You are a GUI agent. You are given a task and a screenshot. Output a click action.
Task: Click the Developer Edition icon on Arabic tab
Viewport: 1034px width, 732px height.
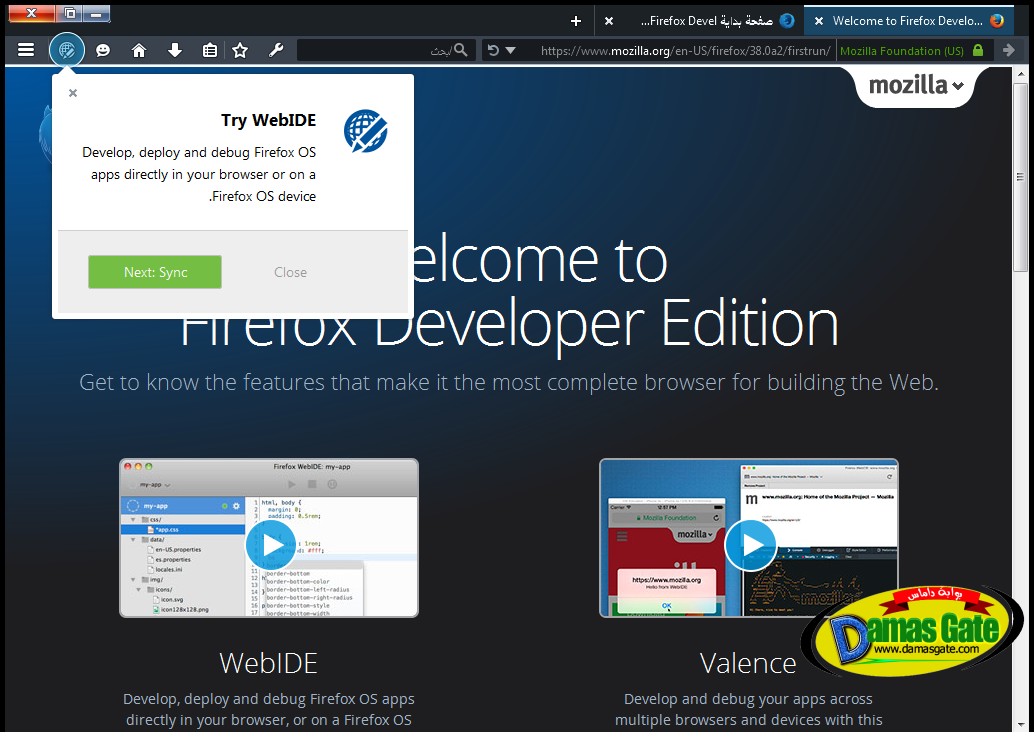787,21
